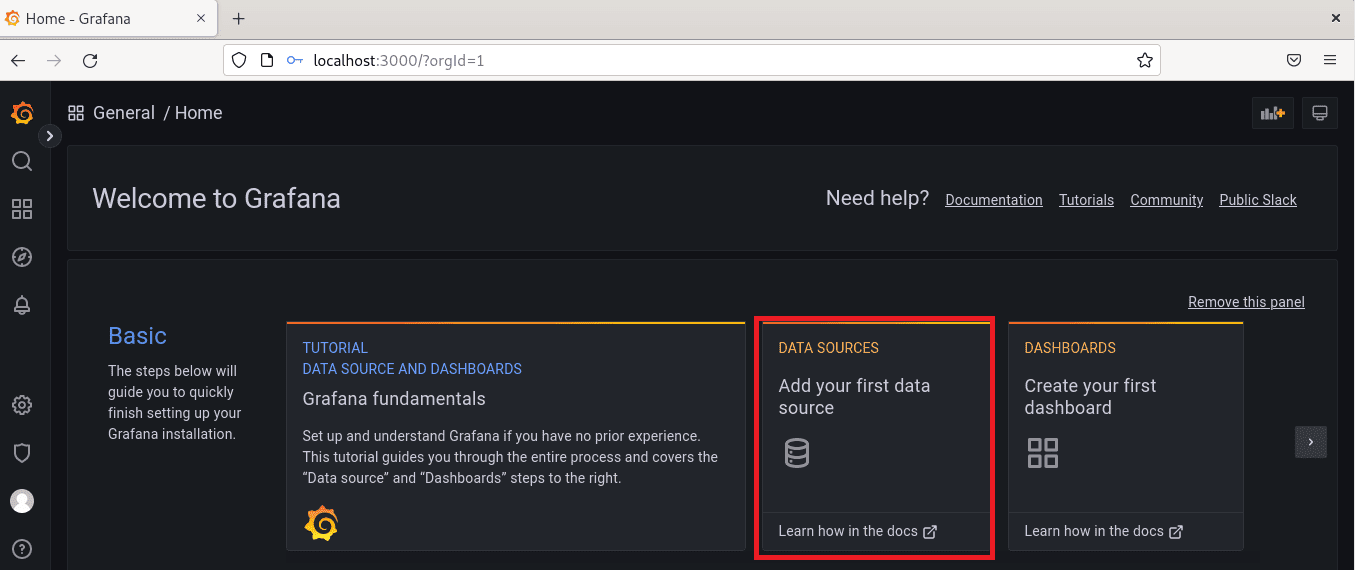Click the Welcome to Grafana heading
This screenshot has width=1355, height=570.
pyautogui.click(x=216, y=198)
